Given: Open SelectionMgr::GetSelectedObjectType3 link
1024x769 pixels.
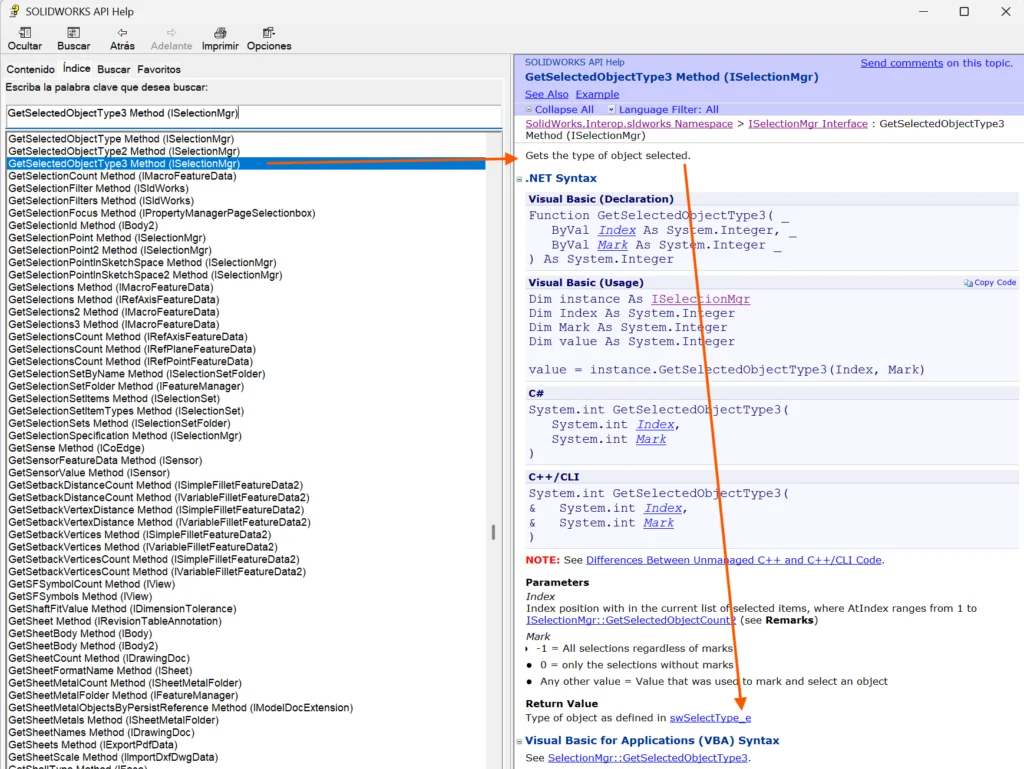Looking at the screenshot, I should pyautogui.click(x=647, y=757).
